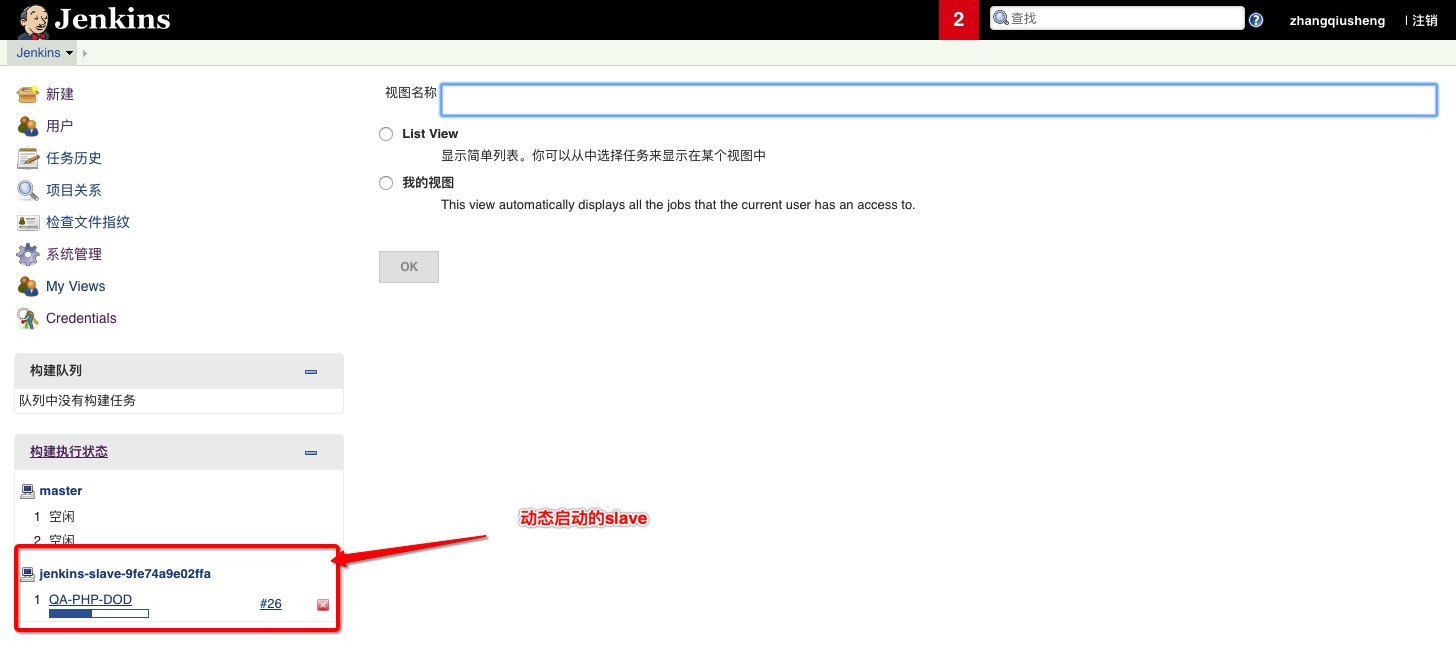Open the Jenkins breadcrumb dropdown arrow
This screenshot has width=1456, height=672.
[69, 53]
